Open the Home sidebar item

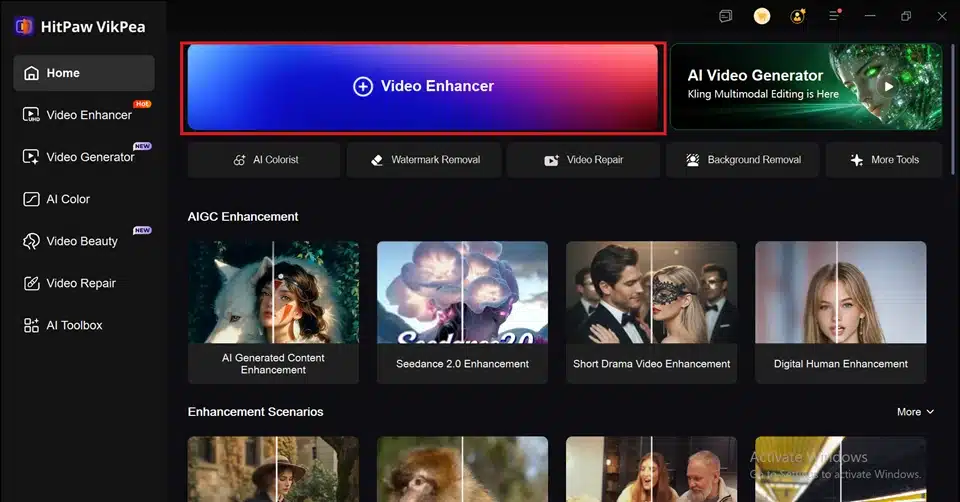(x=84, y=73)
